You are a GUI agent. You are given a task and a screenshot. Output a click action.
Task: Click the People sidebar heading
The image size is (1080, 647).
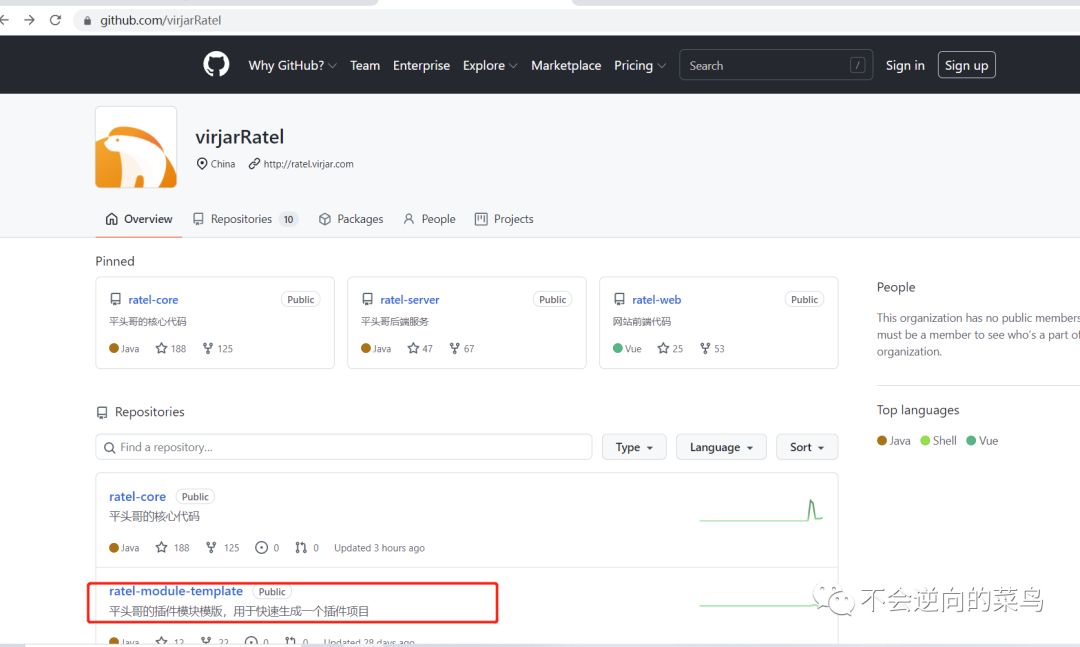[x=895, y=287]
